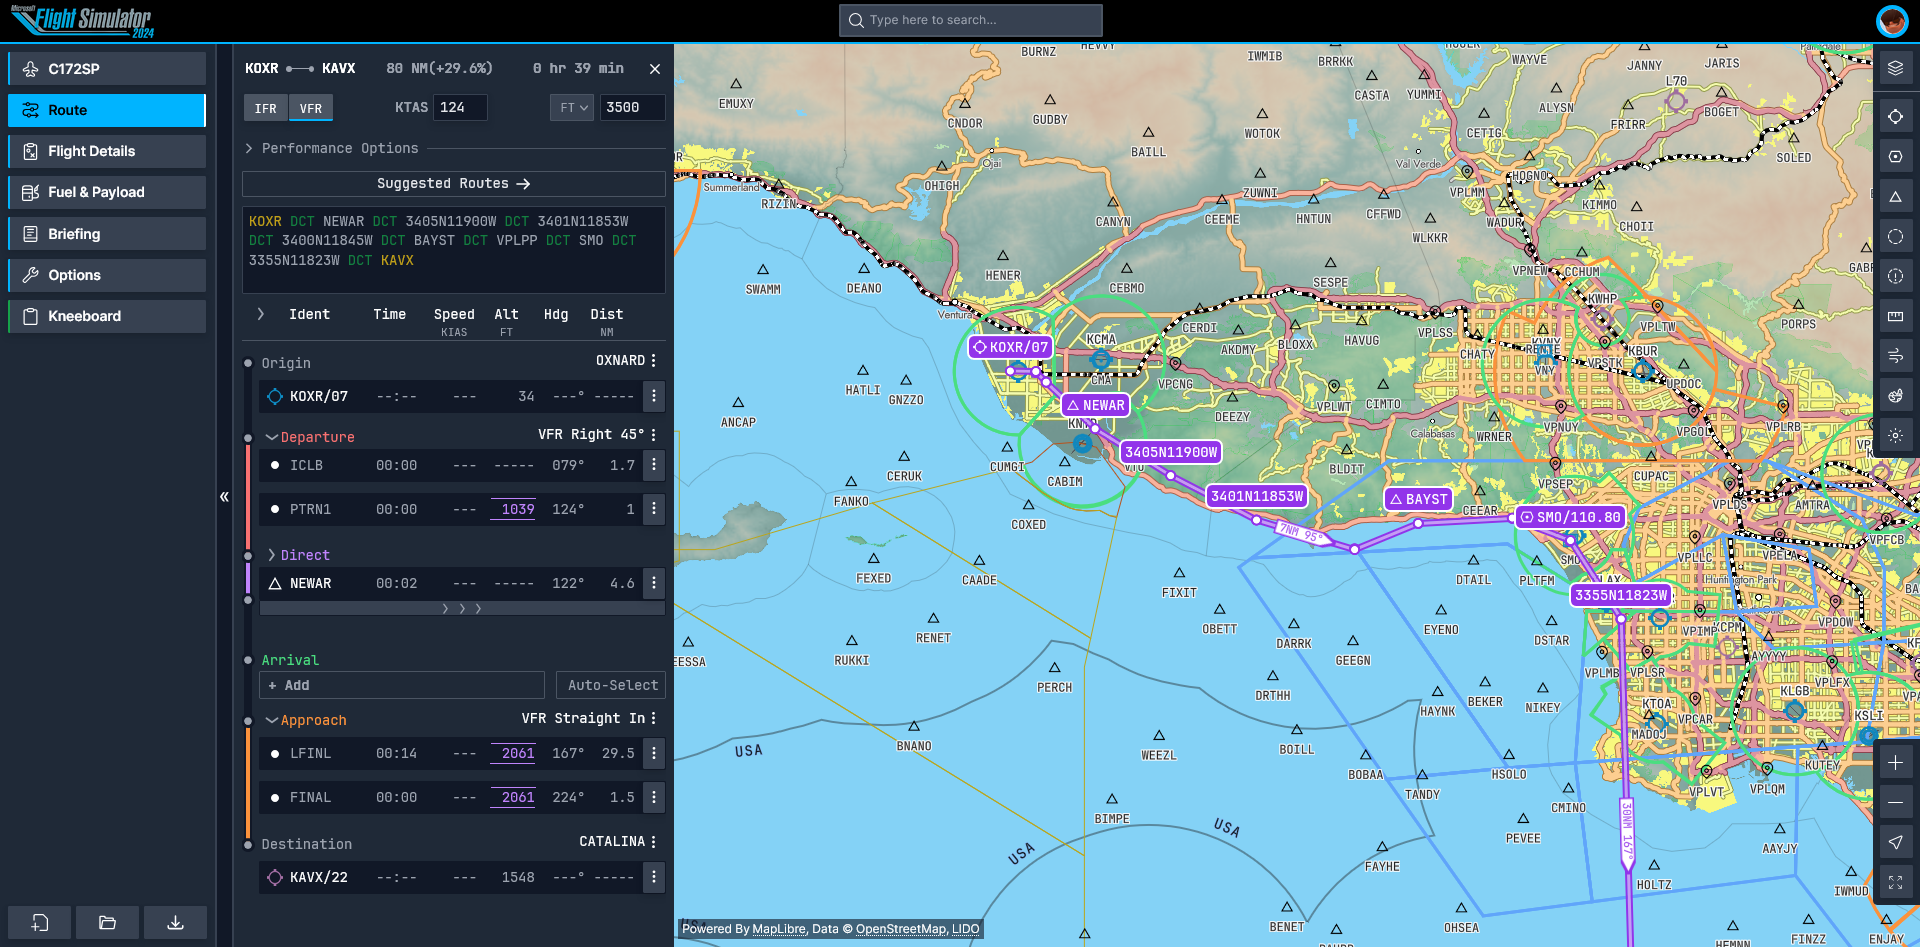1920x947 pixels.
Task: Click the Auto-Select arrival button
Action: (x=611, y=685)
